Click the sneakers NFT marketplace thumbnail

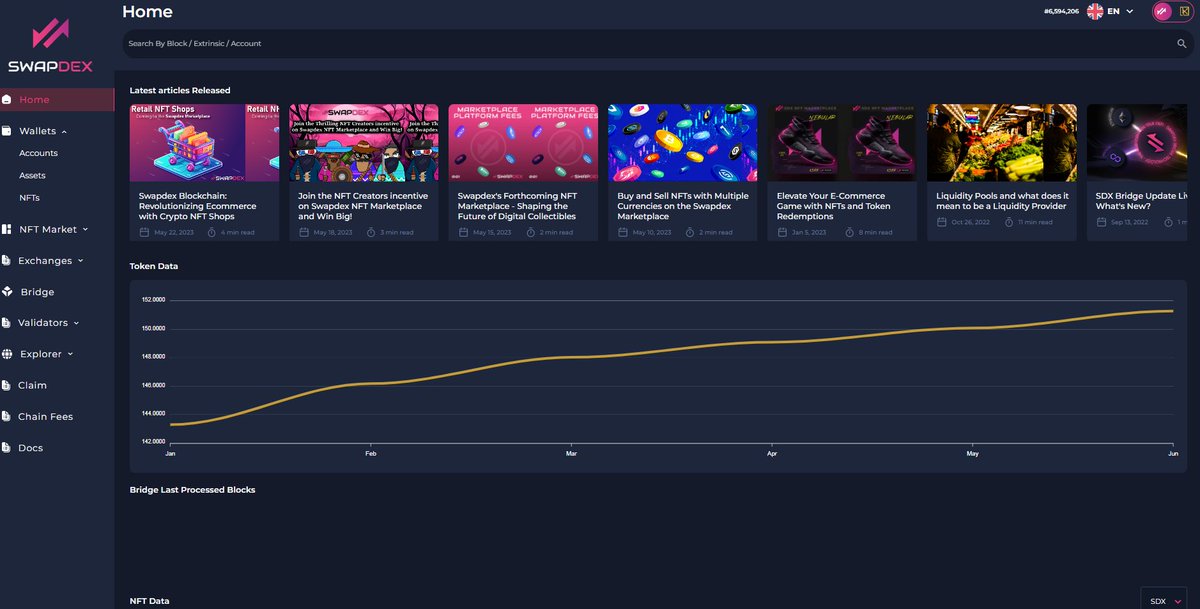[842, 143]
